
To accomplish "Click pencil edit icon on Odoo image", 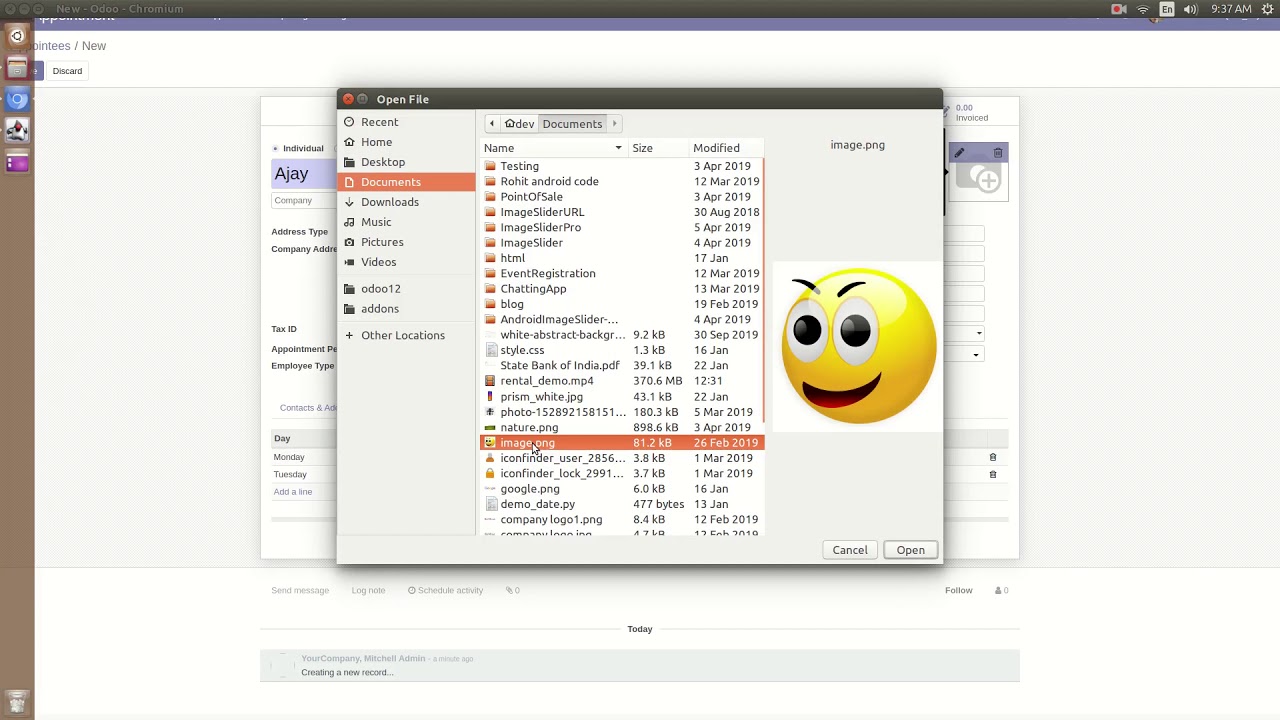I will coord(959,153).
